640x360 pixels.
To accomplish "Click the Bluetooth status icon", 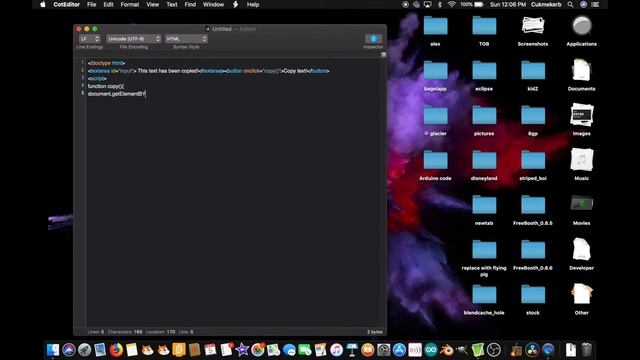I will (x=440, y=4).
